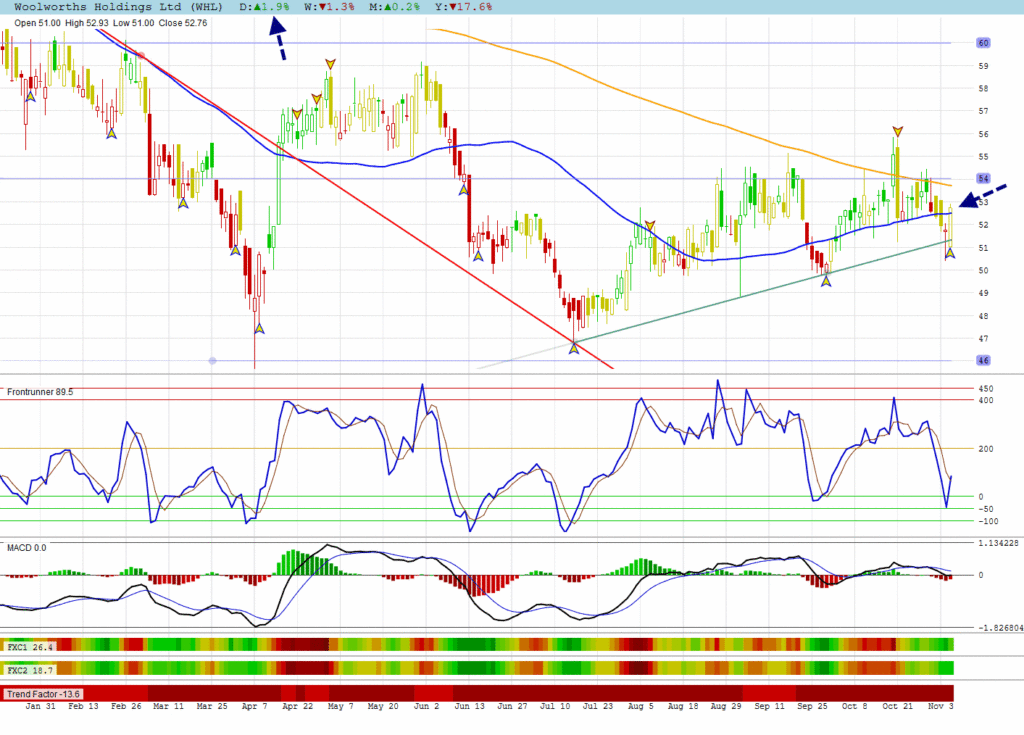1024x735 pixels.
Task: Click the FXC1 26.4 heatmap label
Action: pos(30,646)
